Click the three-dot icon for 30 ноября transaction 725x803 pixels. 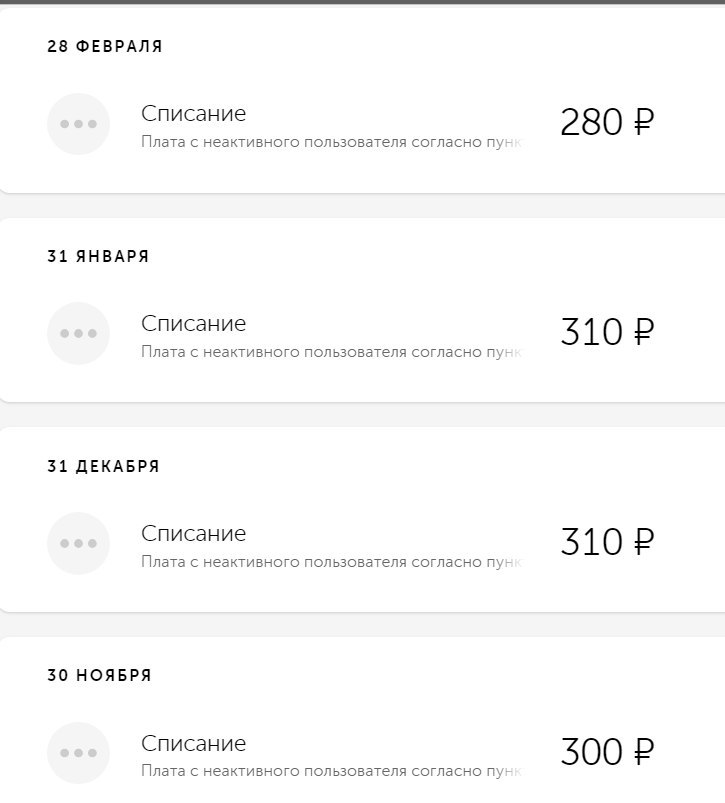point(78,753)
